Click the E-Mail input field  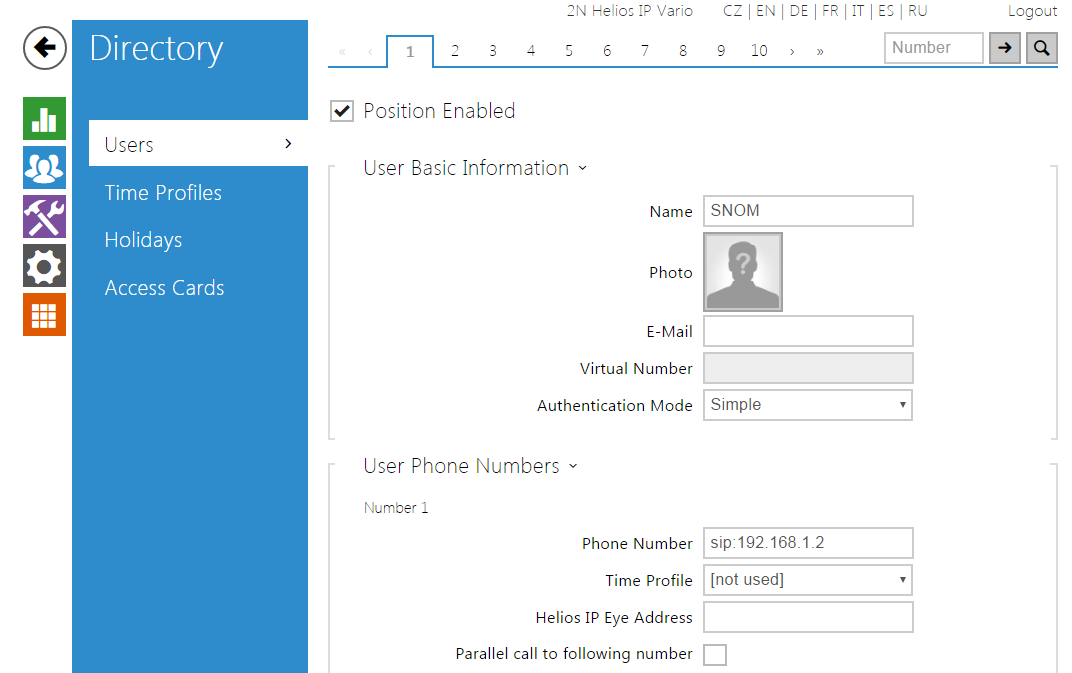coord(808,331)
